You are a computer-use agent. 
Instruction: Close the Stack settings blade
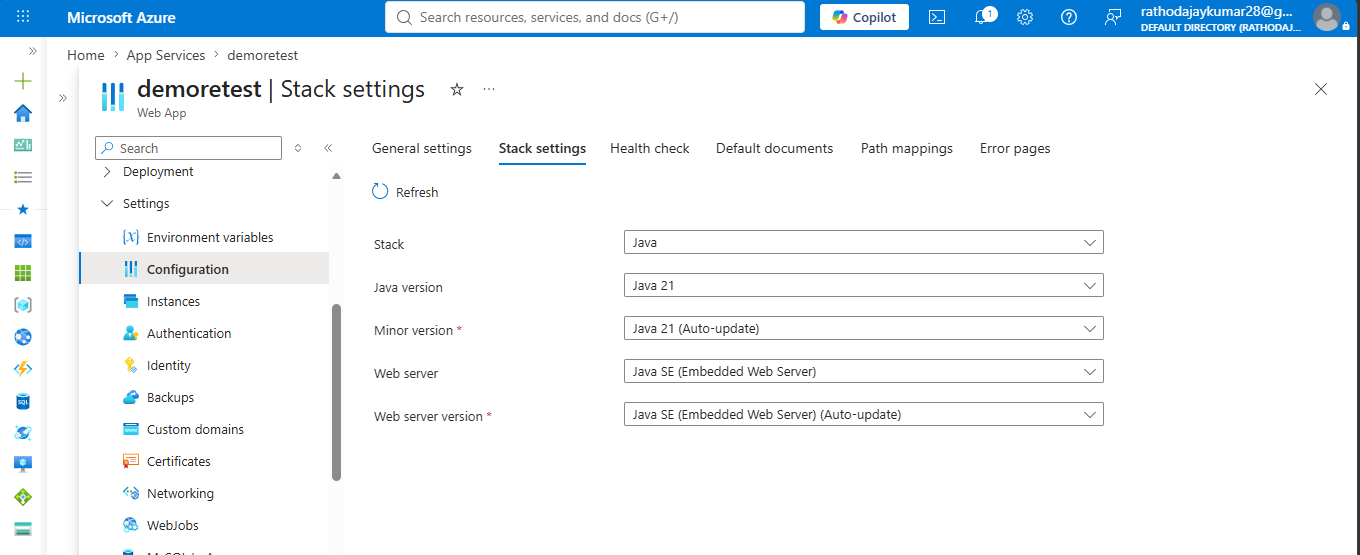1321,89
